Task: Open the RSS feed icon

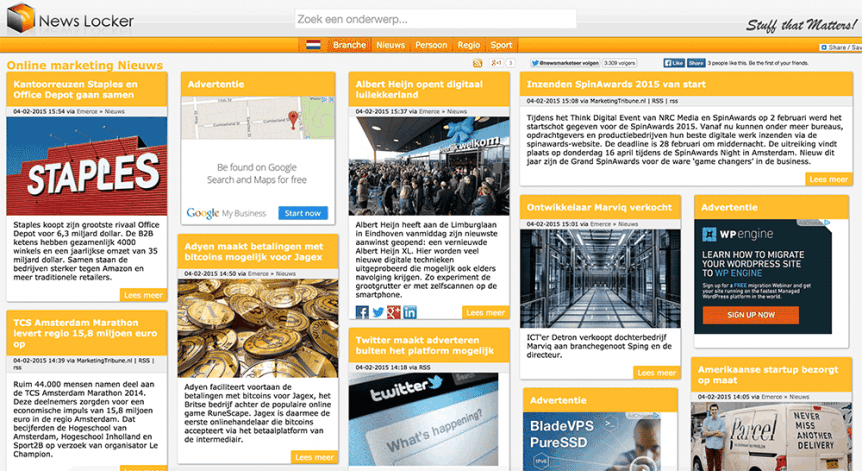Action: [477, 63]
